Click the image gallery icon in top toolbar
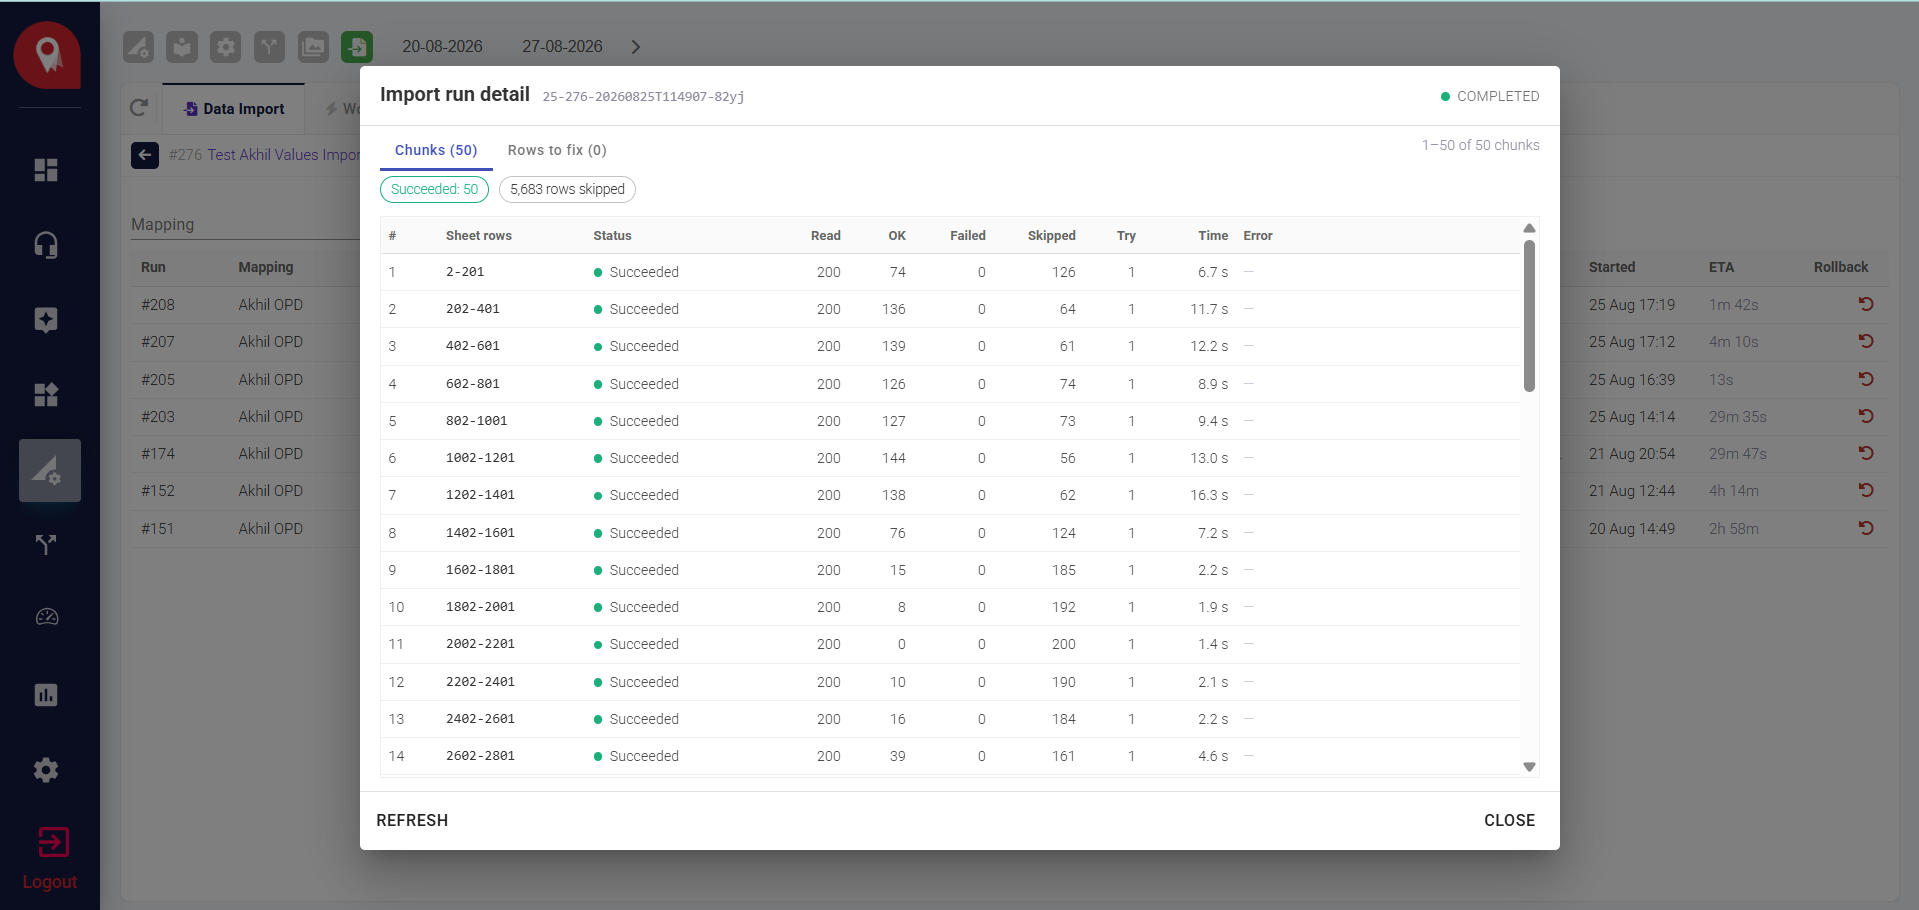 pos(313,47)
